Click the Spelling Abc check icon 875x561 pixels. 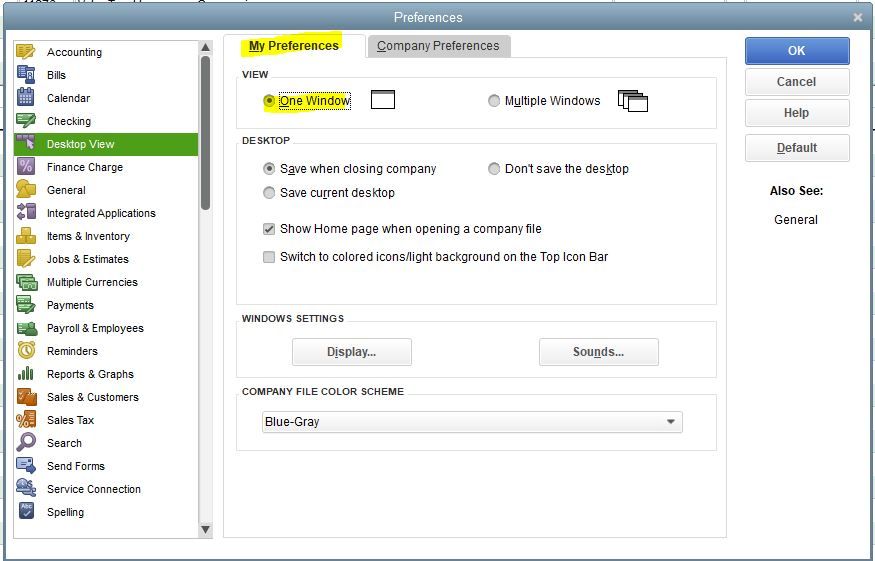pos(26,511)
